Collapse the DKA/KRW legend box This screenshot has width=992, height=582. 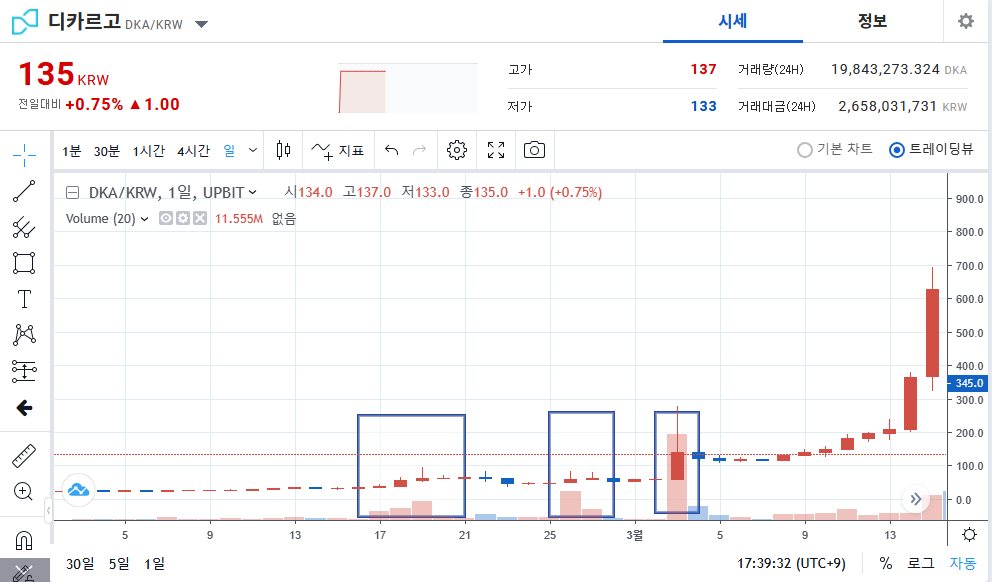(73, 192)
